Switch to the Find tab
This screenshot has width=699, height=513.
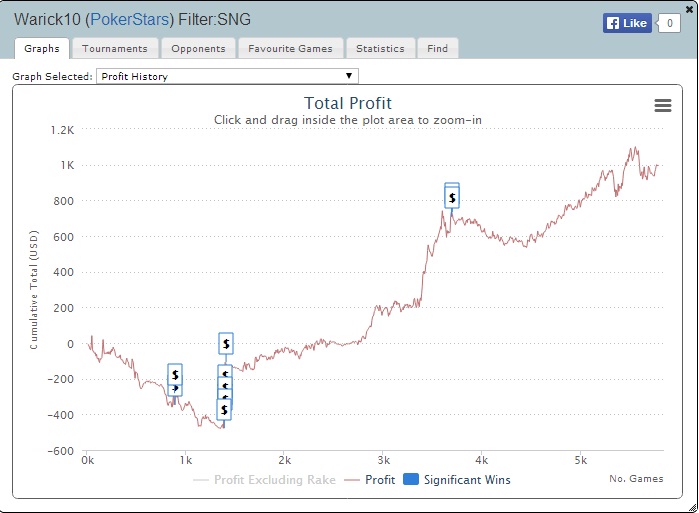pos(437,48)
